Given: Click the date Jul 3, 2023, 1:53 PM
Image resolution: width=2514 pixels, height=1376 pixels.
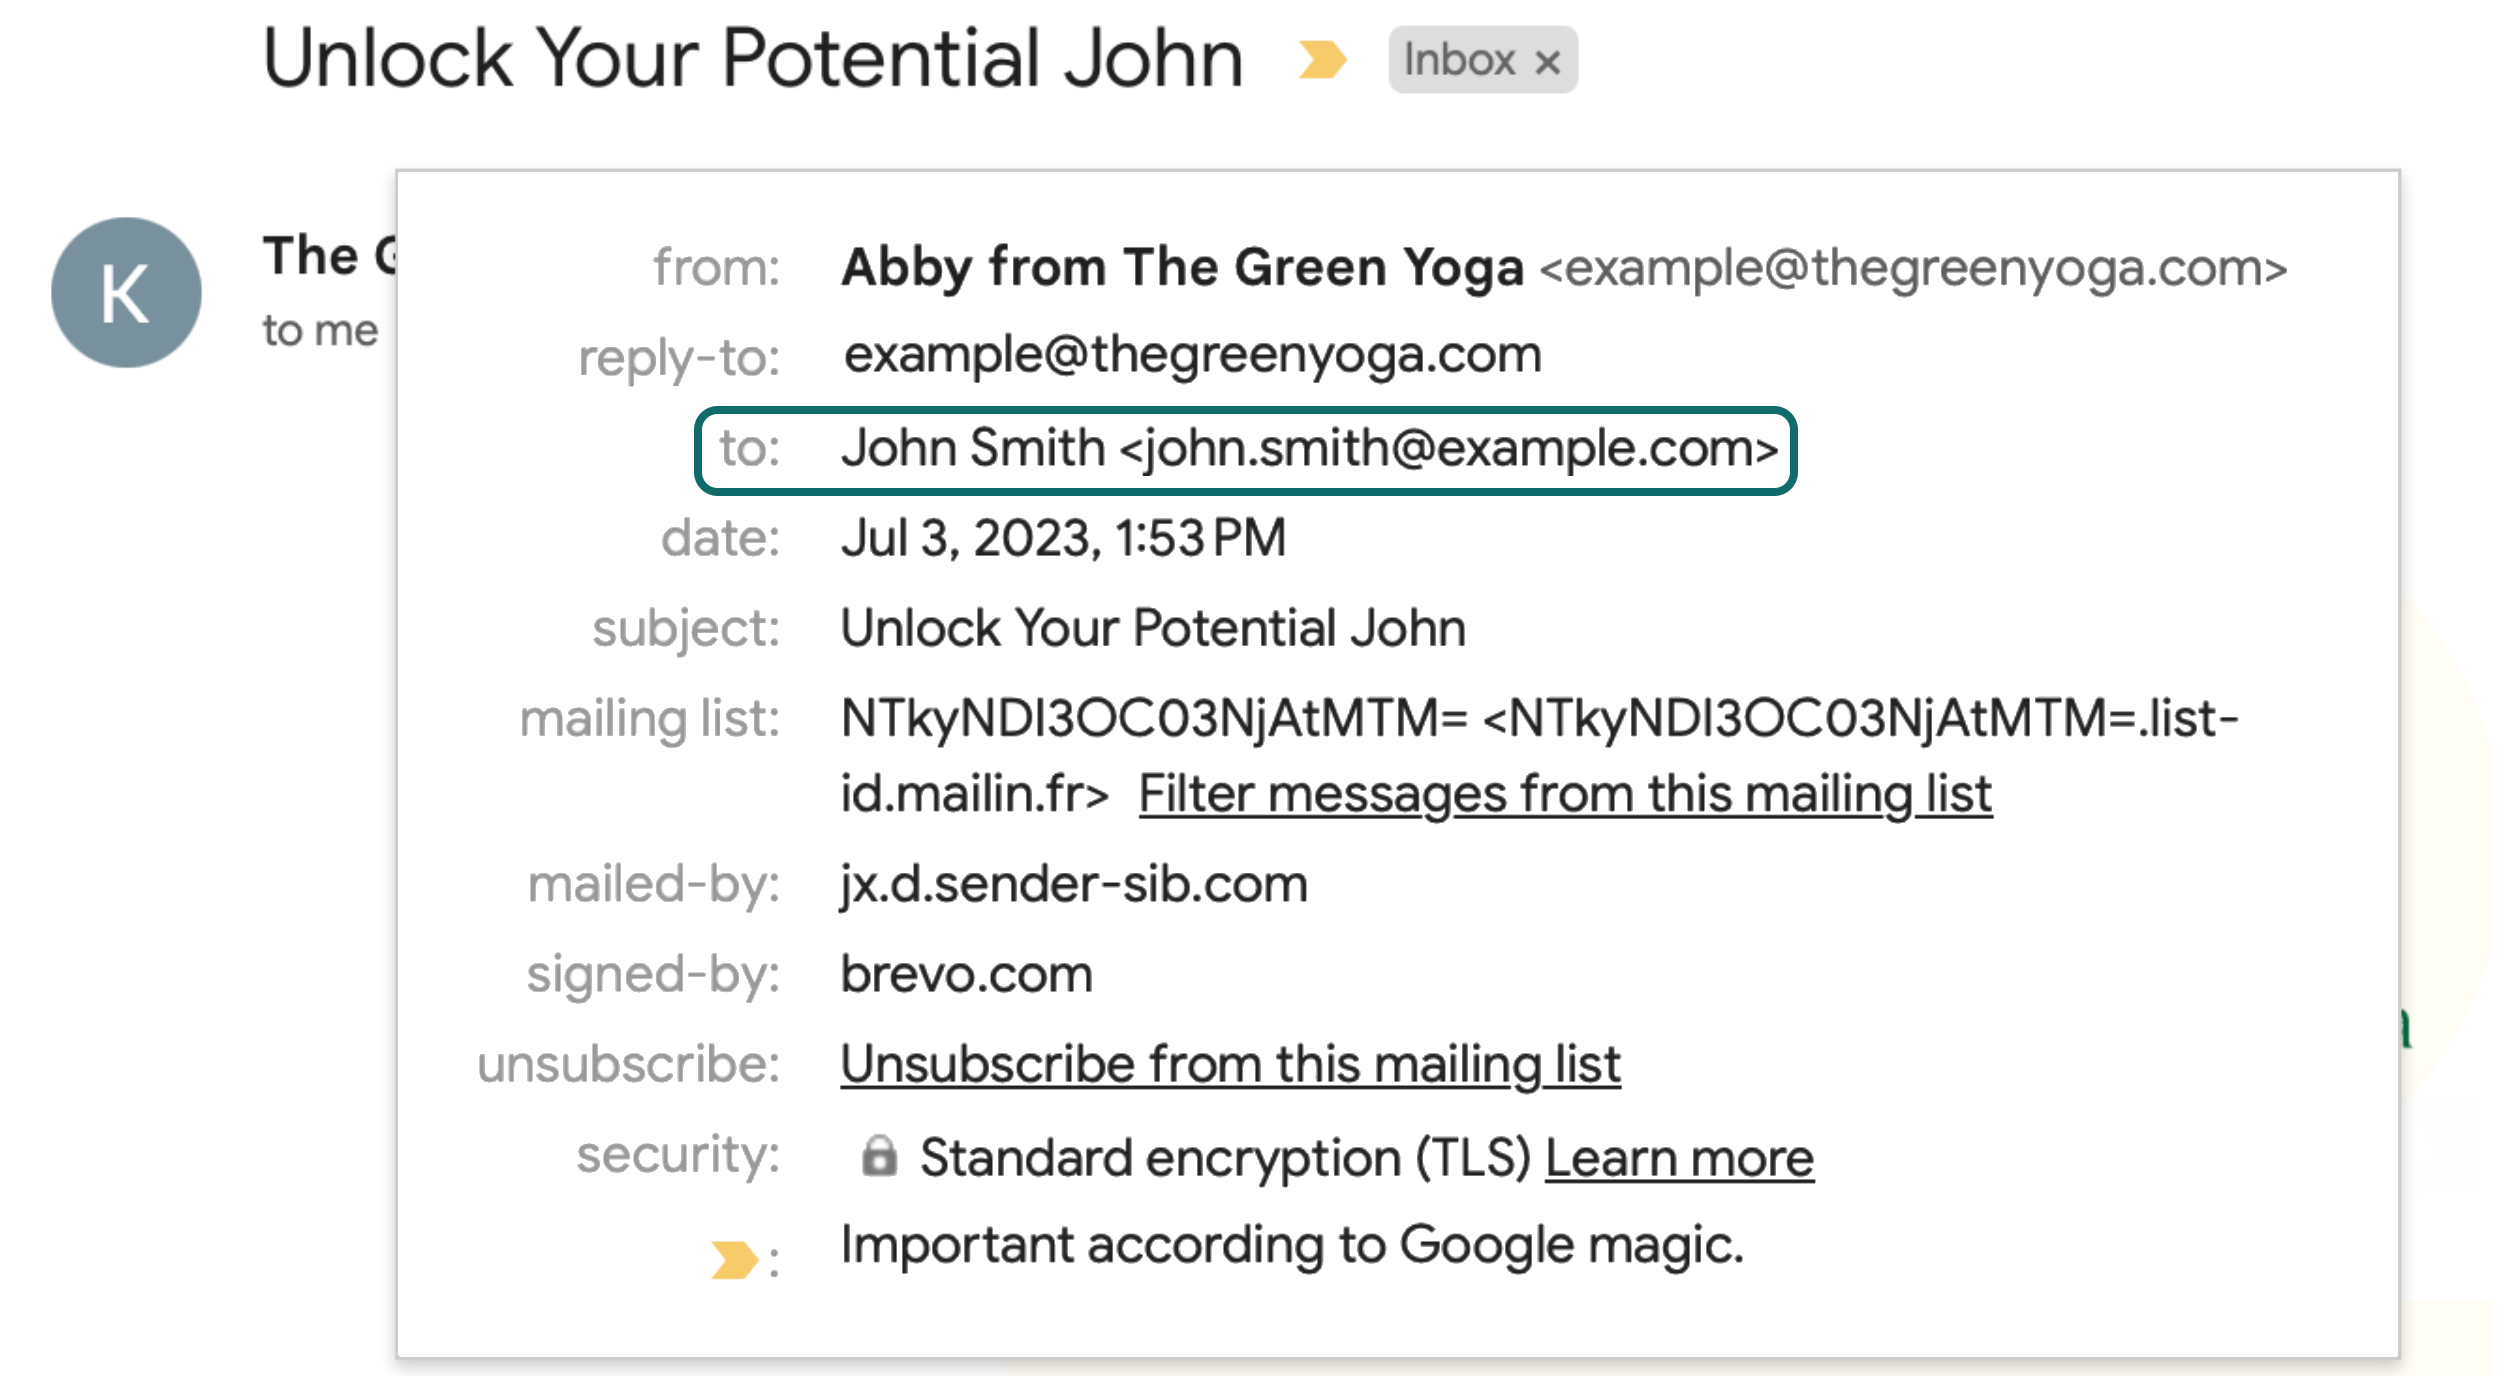Looking at the screenshot, I should 1063,539.
